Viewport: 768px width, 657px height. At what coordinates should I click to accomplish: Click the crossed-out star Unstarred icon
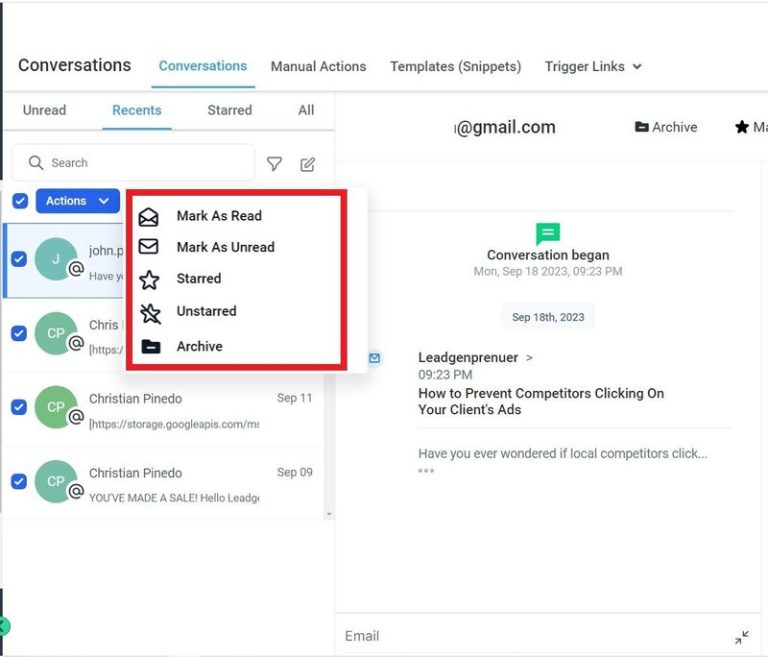pyautogui.click(x=150, y=312)
